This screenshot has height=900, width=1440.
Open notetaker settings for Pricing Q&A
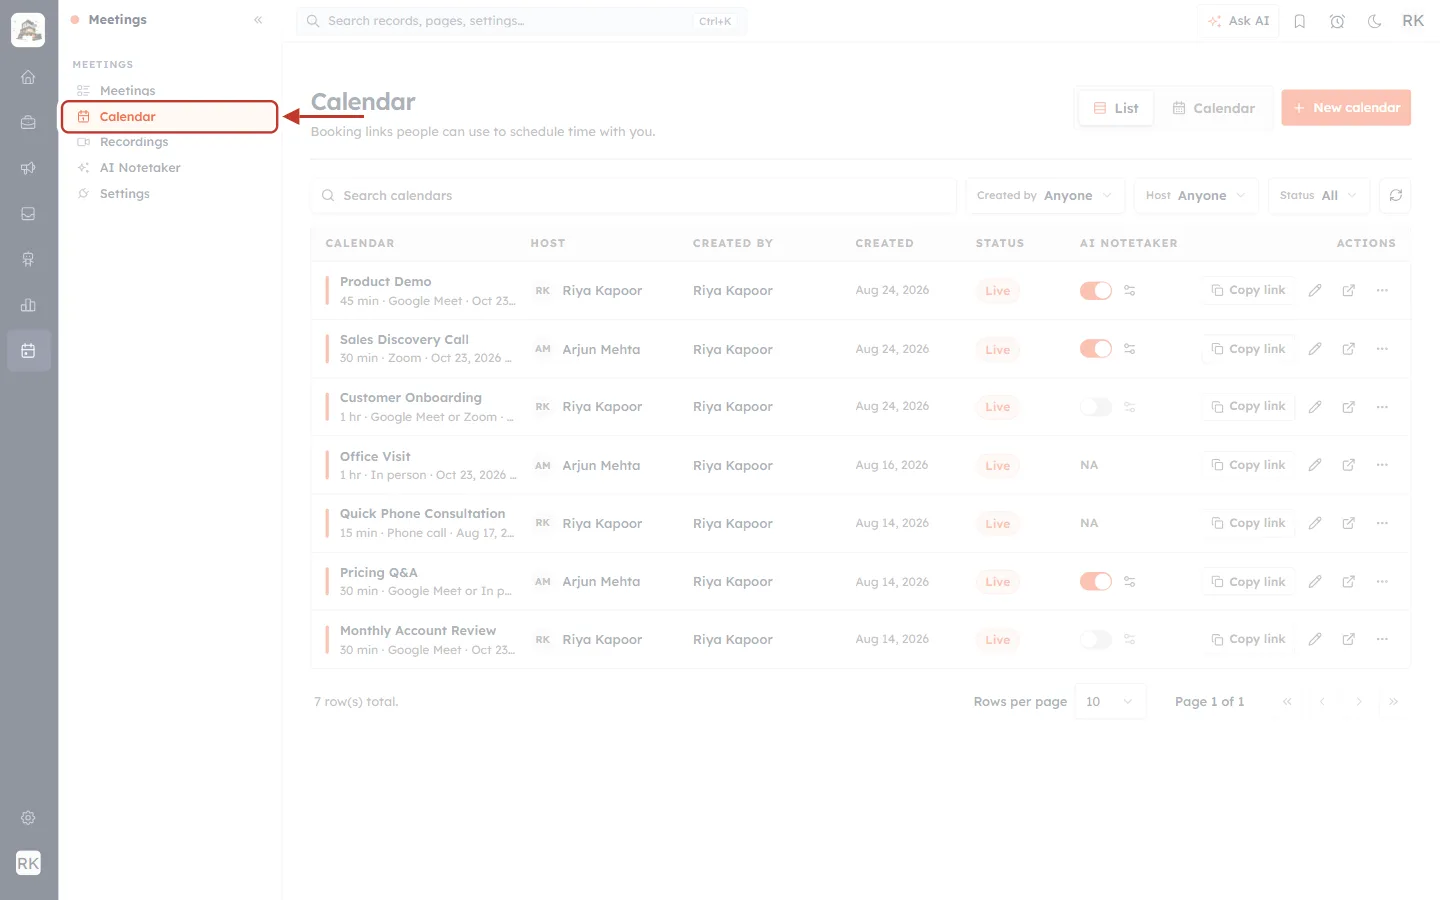1129,581
